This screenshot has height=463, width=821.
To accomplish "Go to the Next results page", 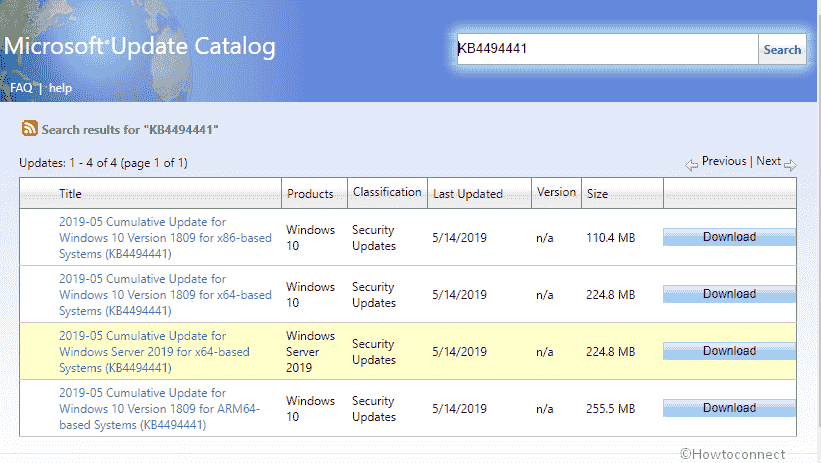I will pos(768,161).
